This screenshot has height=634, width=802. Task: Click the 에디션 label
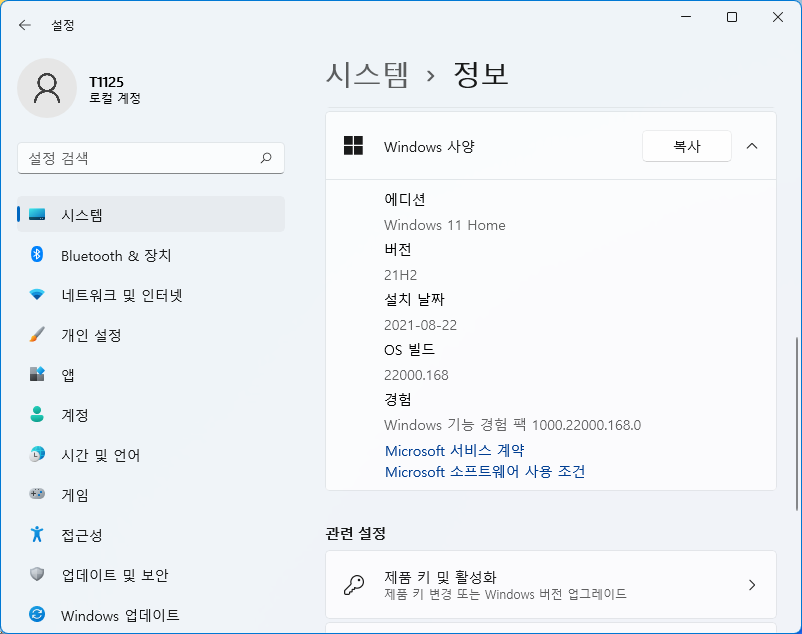click(405, 199)
